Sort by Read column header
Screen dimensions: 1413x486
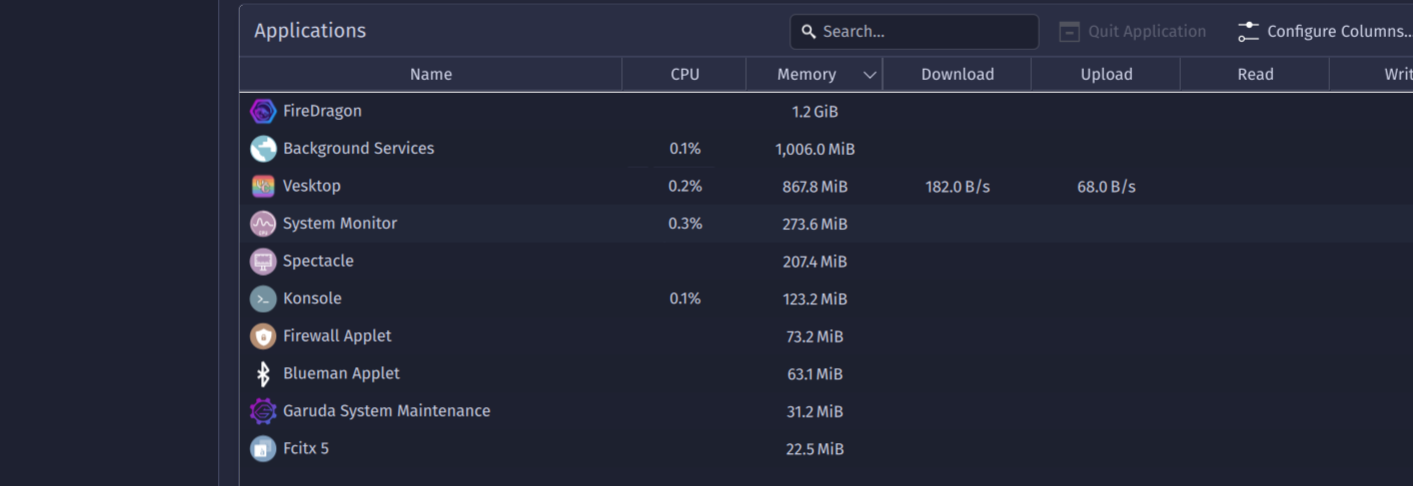click(1255, 75)
